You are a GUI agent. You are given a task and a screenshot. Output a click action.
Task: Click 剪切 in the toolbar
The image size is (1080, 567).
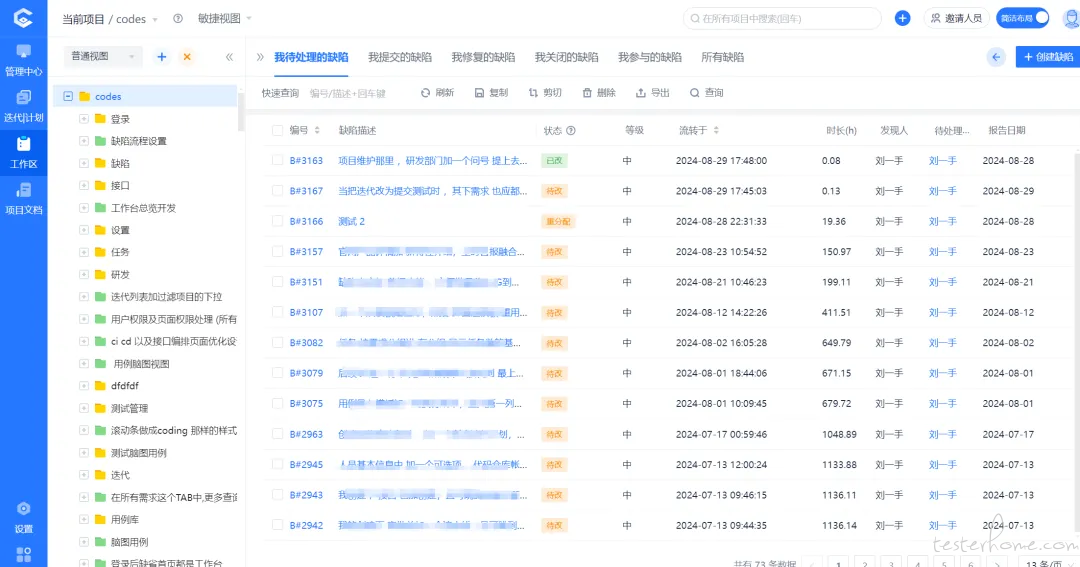click(x=545, y=92)
